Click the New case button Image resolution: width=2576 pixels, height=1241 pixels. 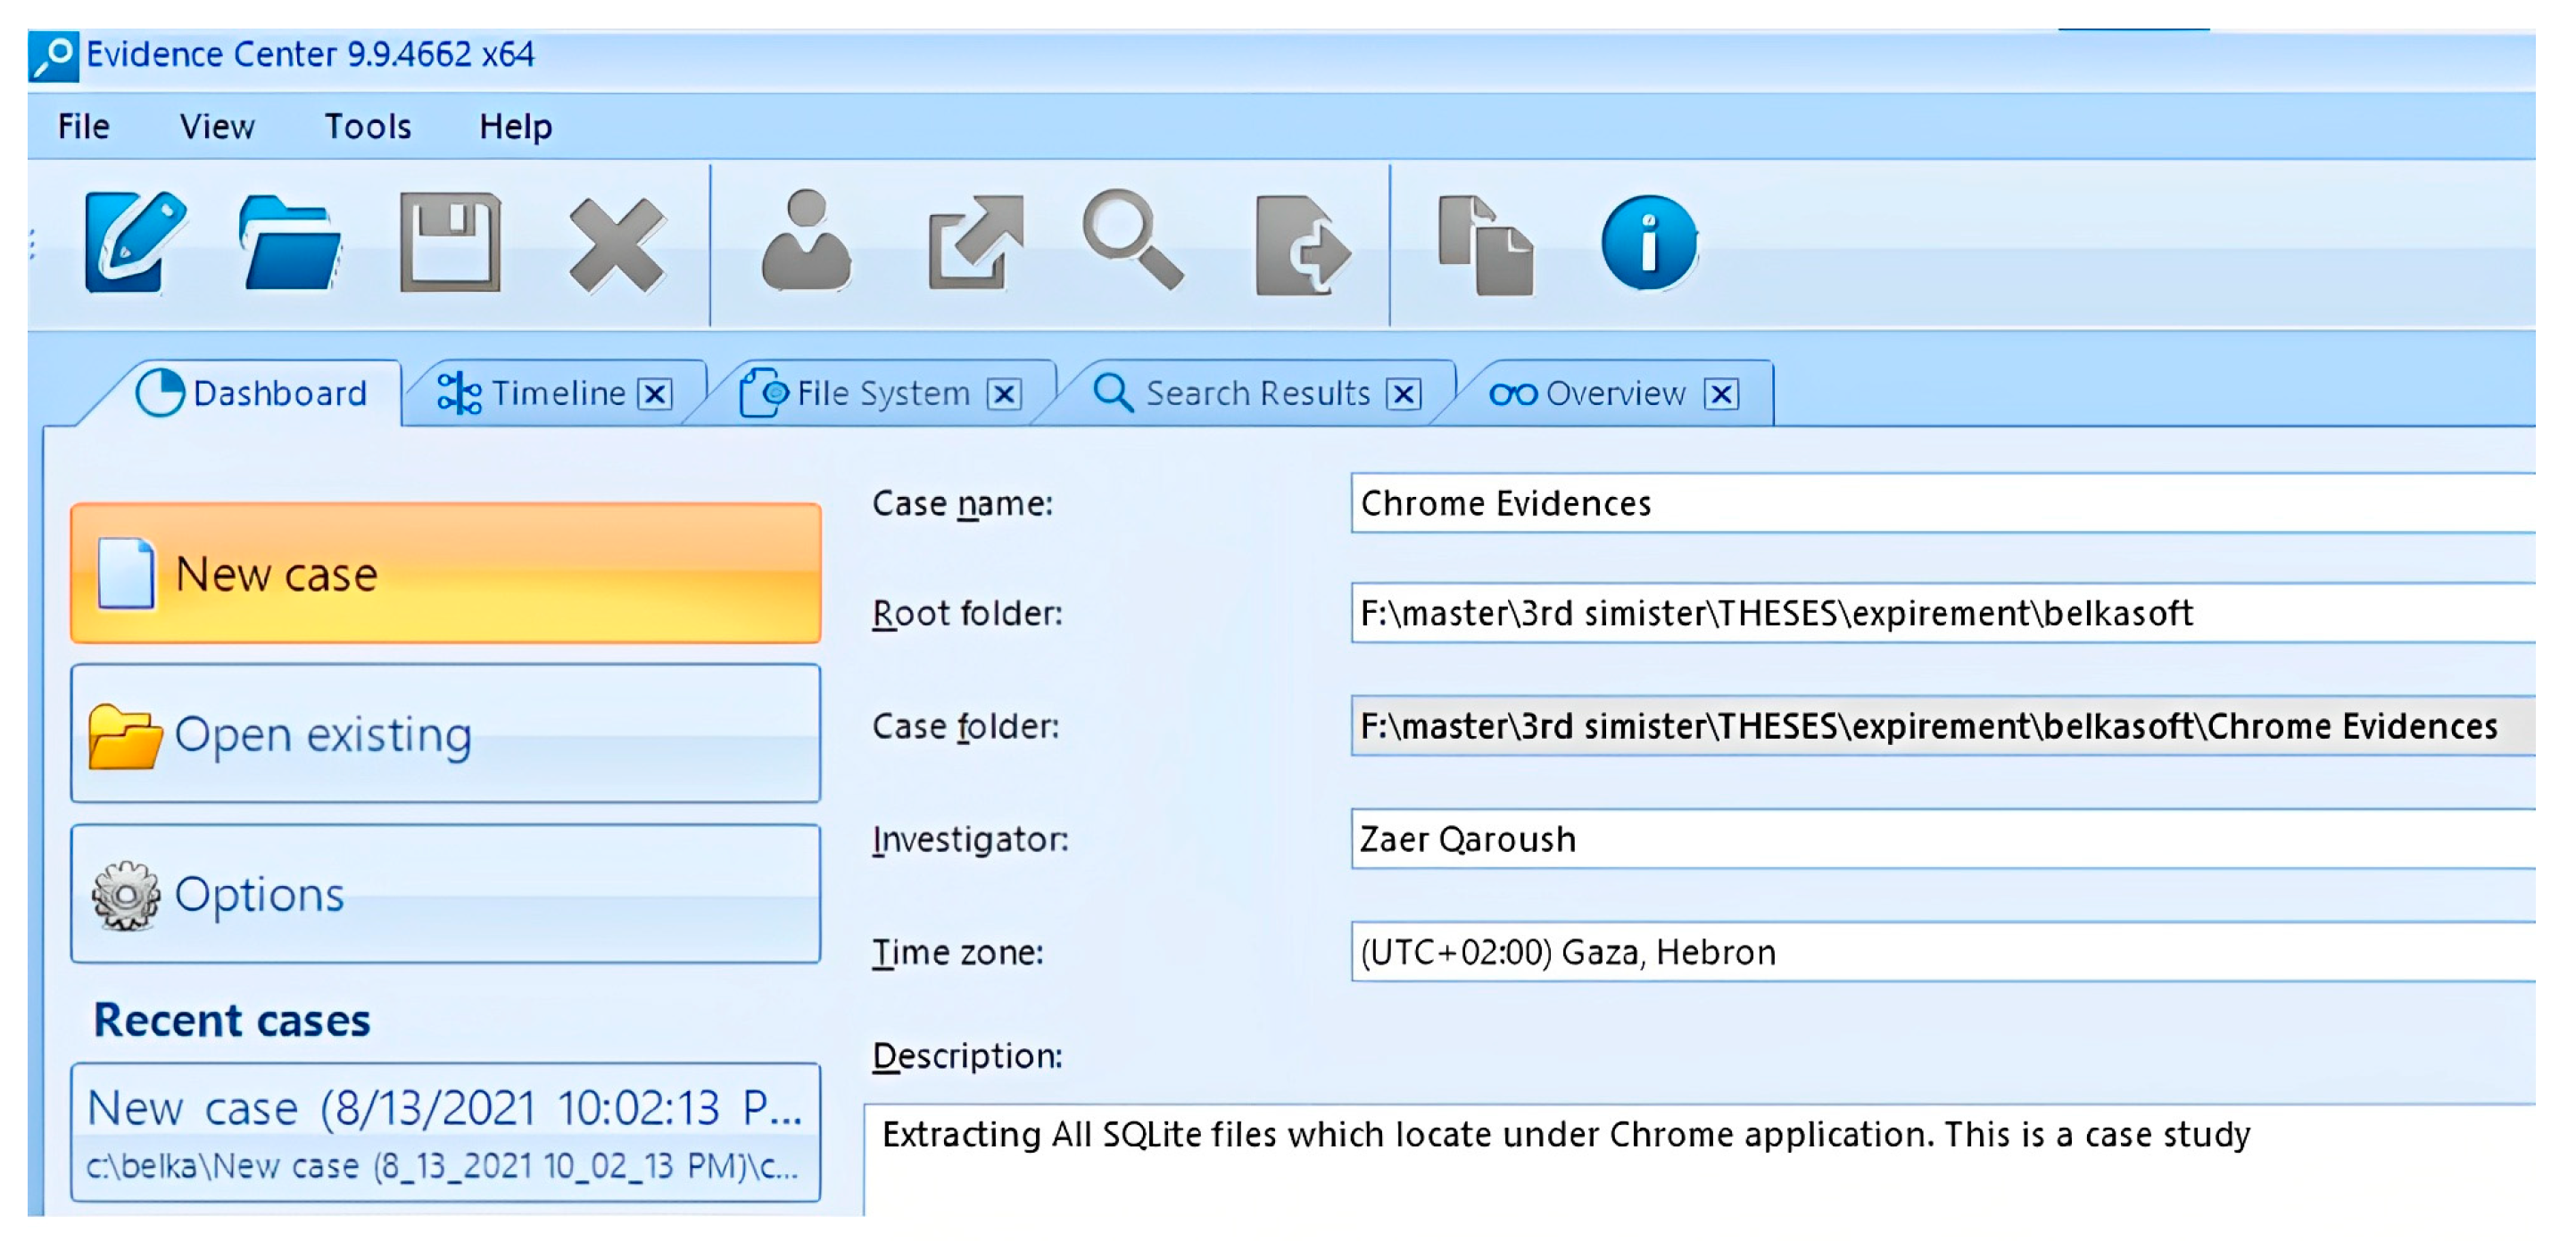pyautogui.click(x=446, y=574)
